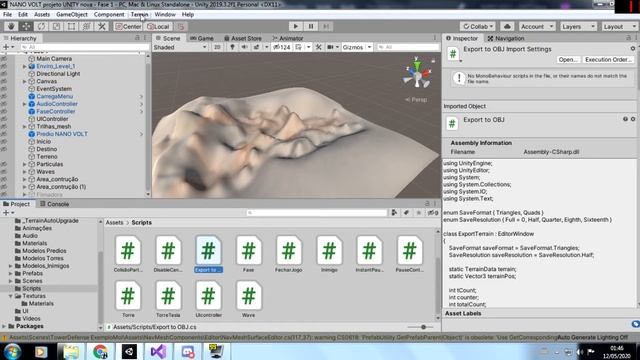
Task: Select the Torre script asset
Action: (128, 299)
